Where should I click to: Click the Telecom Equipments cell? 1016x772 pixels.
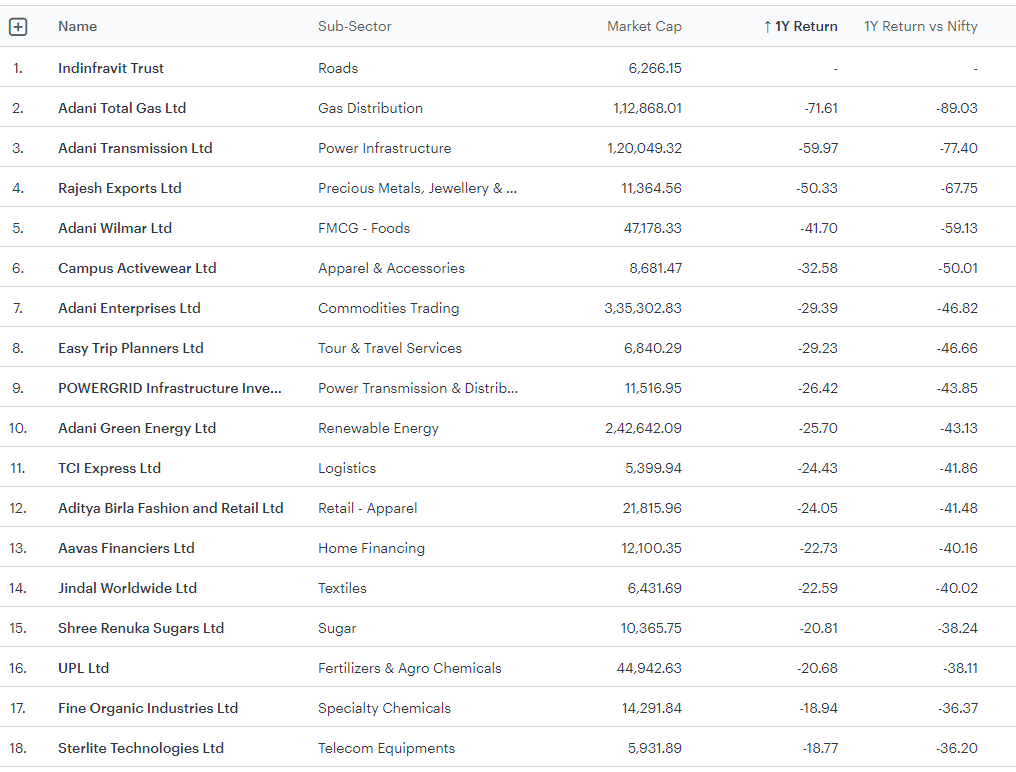tap(387, 749)
